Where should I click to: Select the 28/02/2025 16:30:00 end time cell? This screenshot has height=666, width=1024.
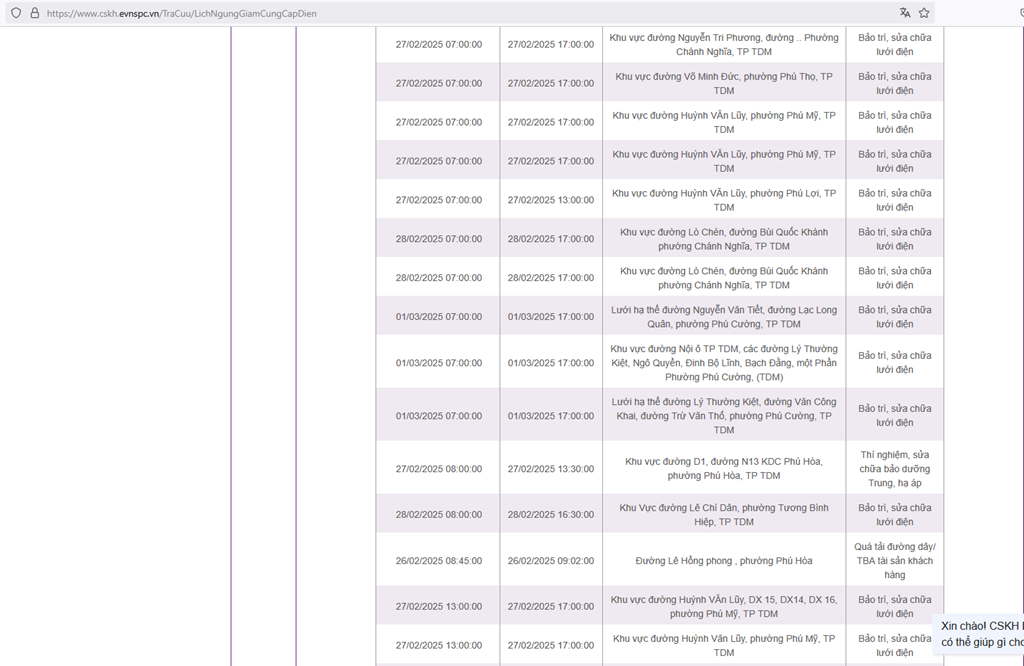pyautogui.click(x=550, y=514)
